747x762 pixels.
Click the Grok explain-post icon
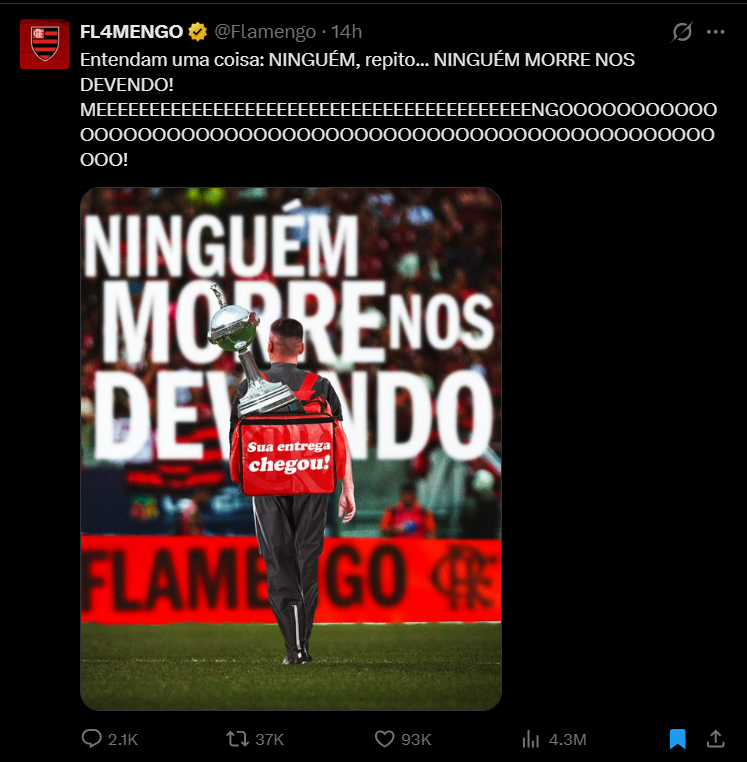click(x=682, y=32)
